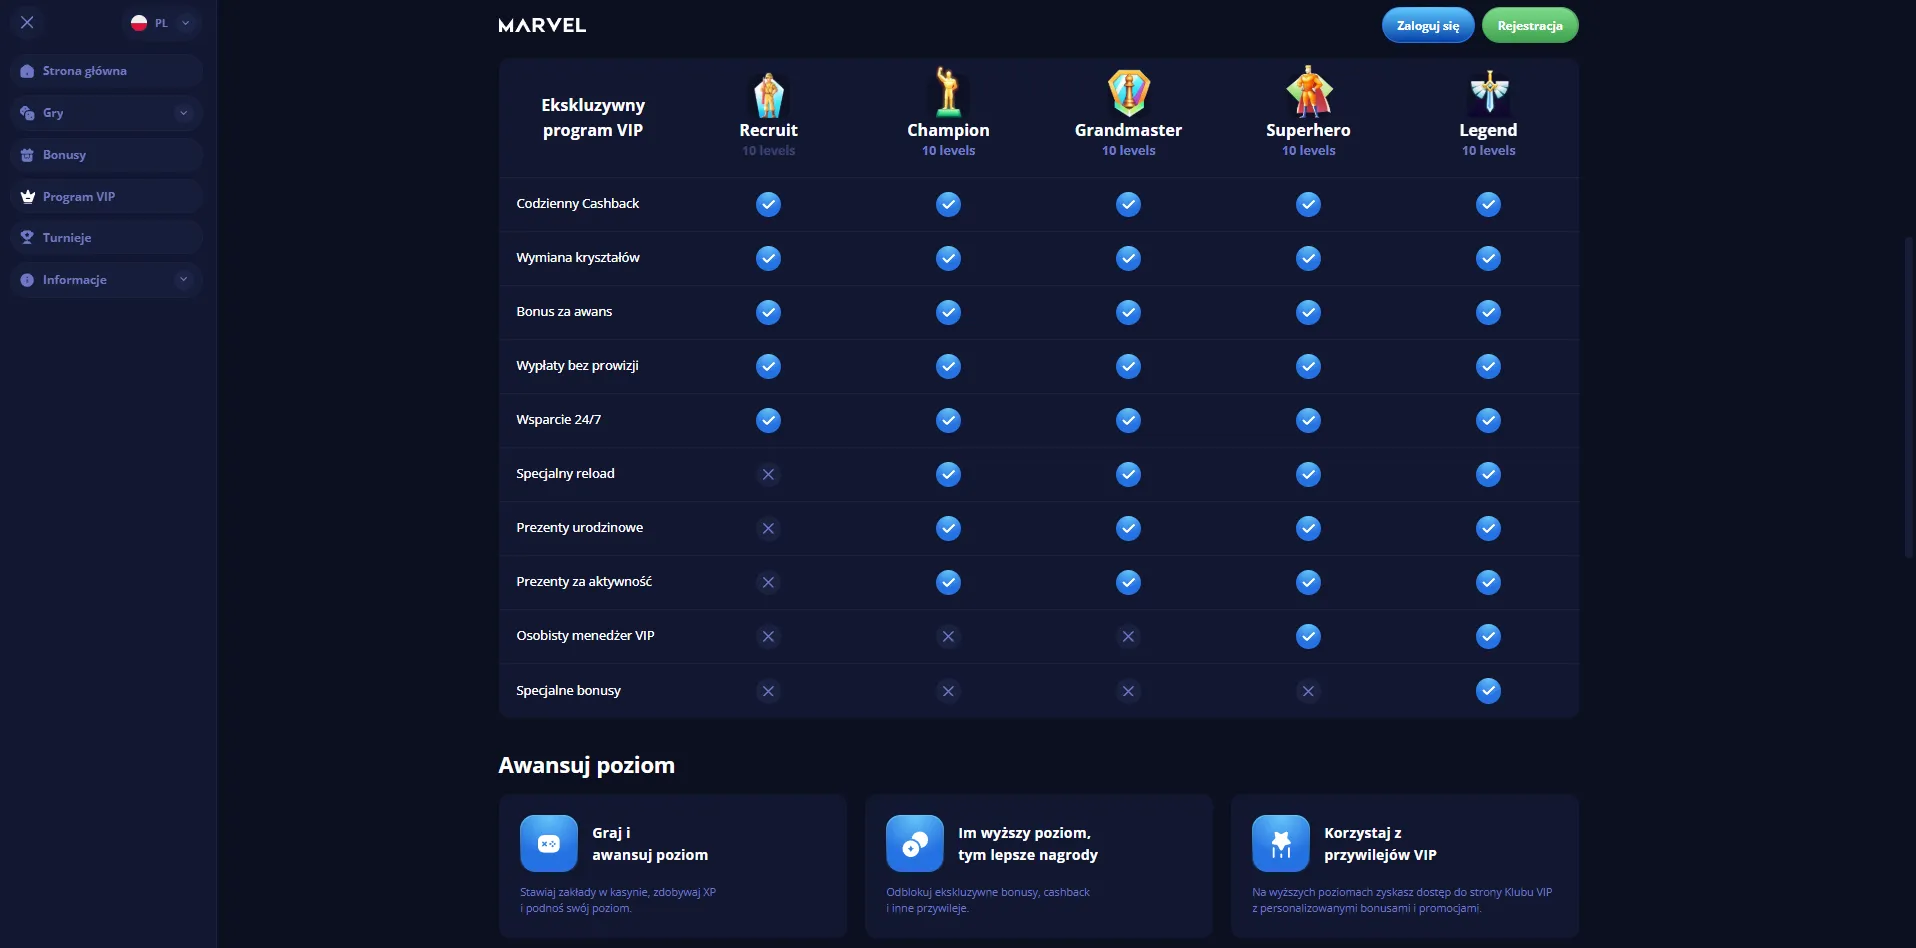Click Specjalne bonusy checkmark for Legend
Viewport: 1916px width, 948px height.
pyautogui.click(x=1488, y=691)
